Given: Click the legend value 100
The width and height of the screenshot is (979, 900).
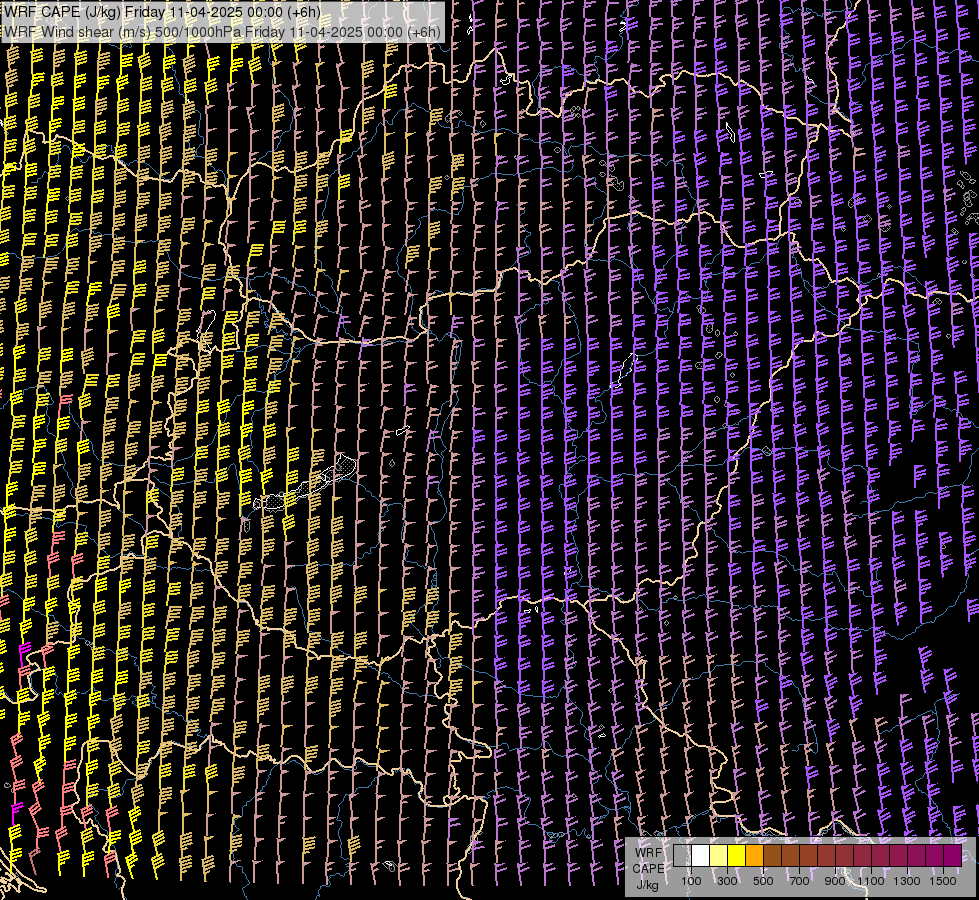Looking at the screenshot, I should [x=691, y=881].
